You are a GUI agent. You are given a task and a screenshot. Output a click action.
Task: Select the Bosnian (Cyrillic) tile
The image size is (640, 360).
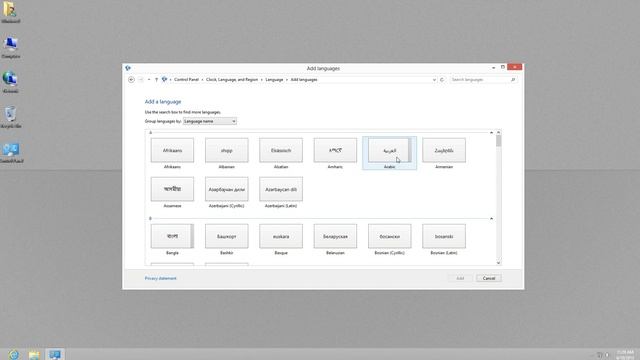(x=389, y=240)
